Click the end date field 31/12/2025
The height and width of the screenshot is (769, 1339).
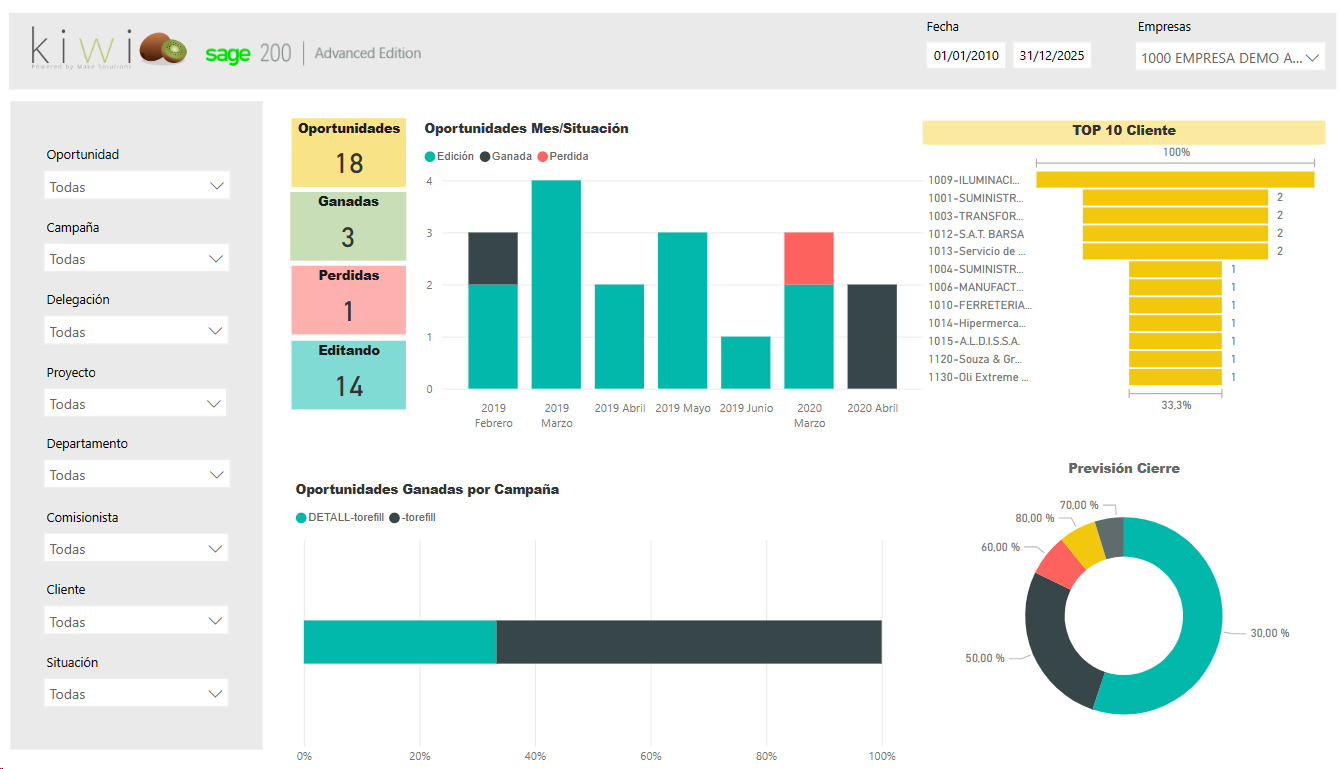point(1051,56)
